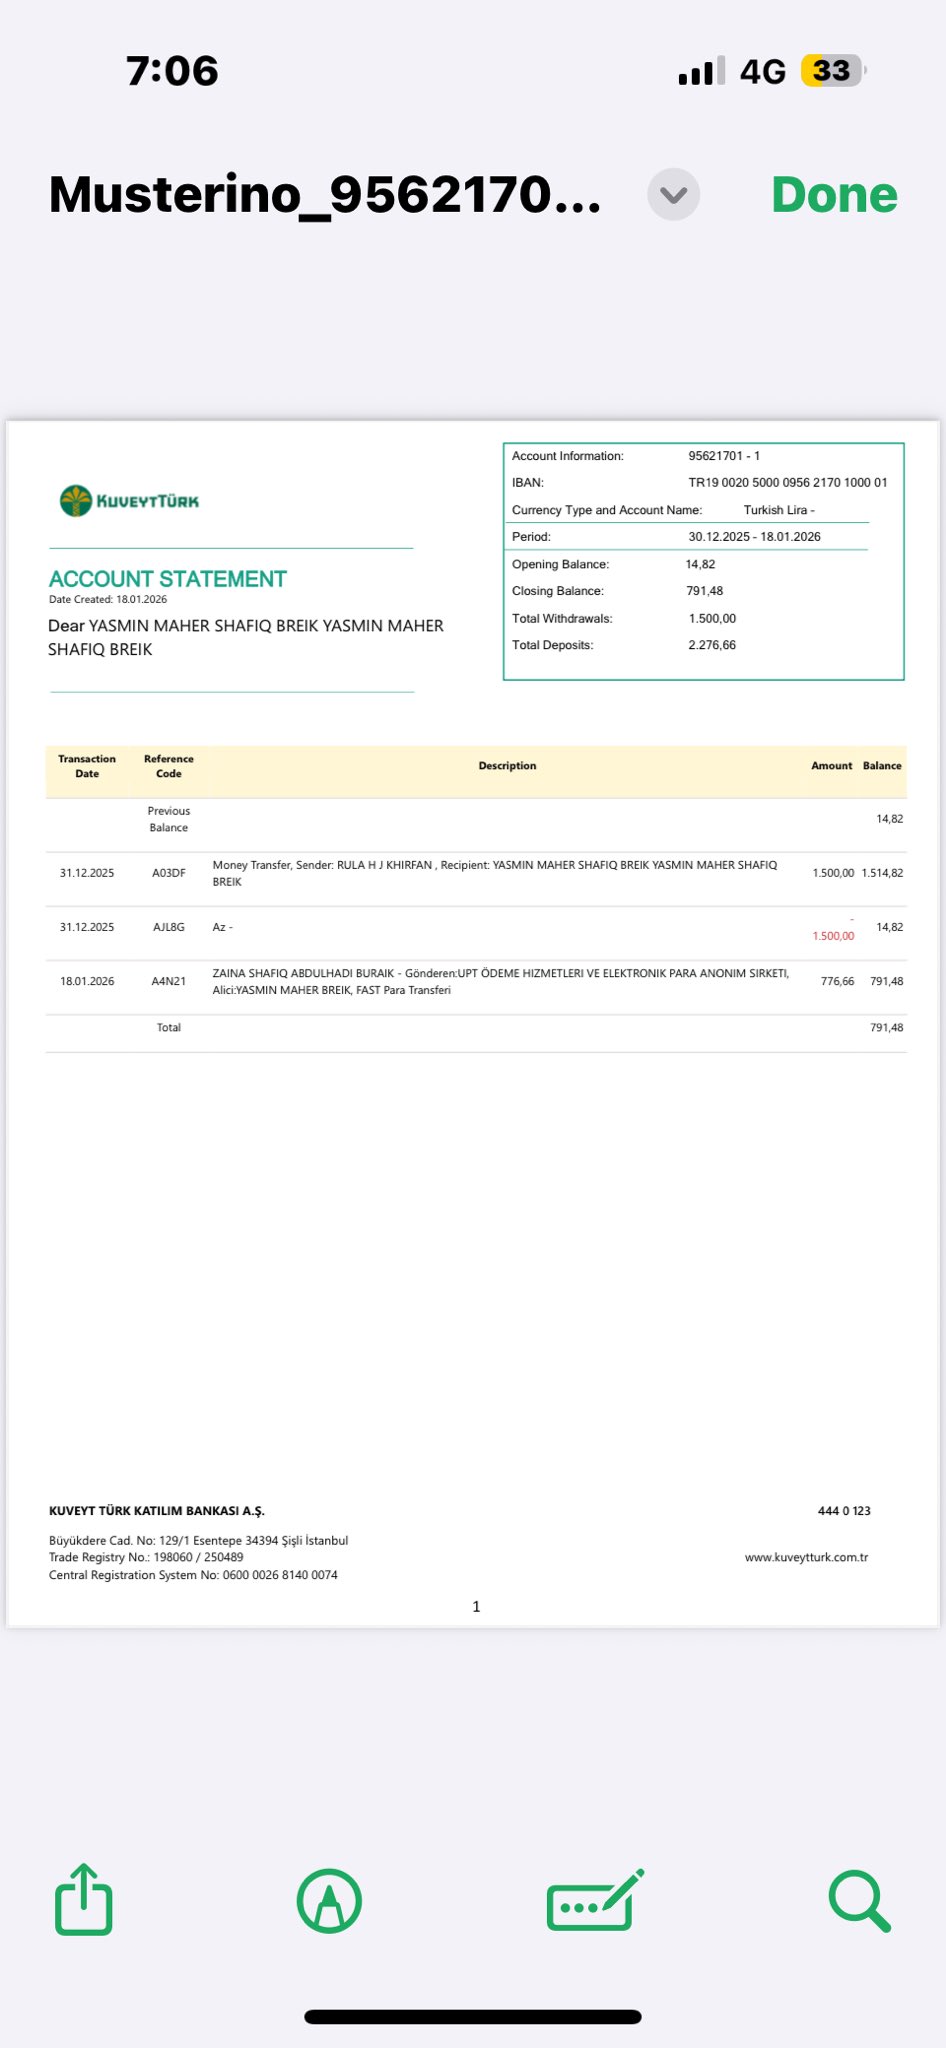Open the Markup pen tool
The height and width of the screenshot is (2048, 946).
click(x=329, y=1900)
